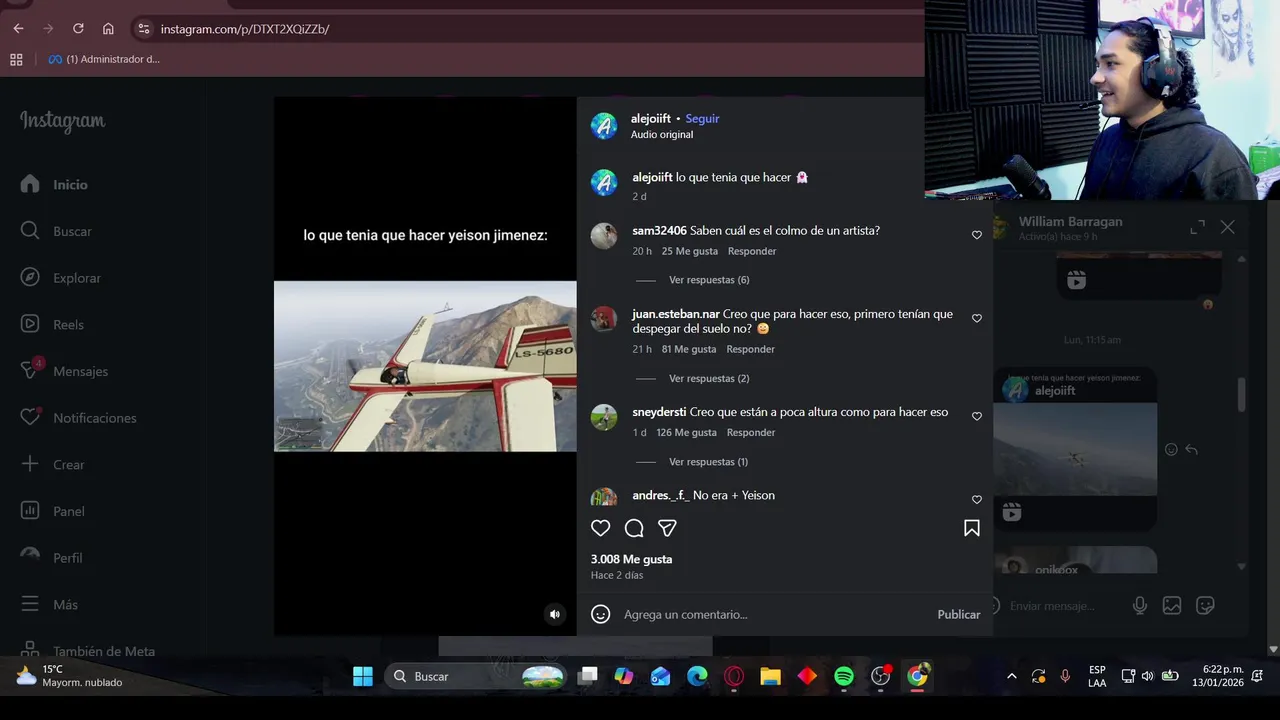This screenshot has height=720, width=1280.
Task: Open Mensajes in sidebar
Action: 65,371
